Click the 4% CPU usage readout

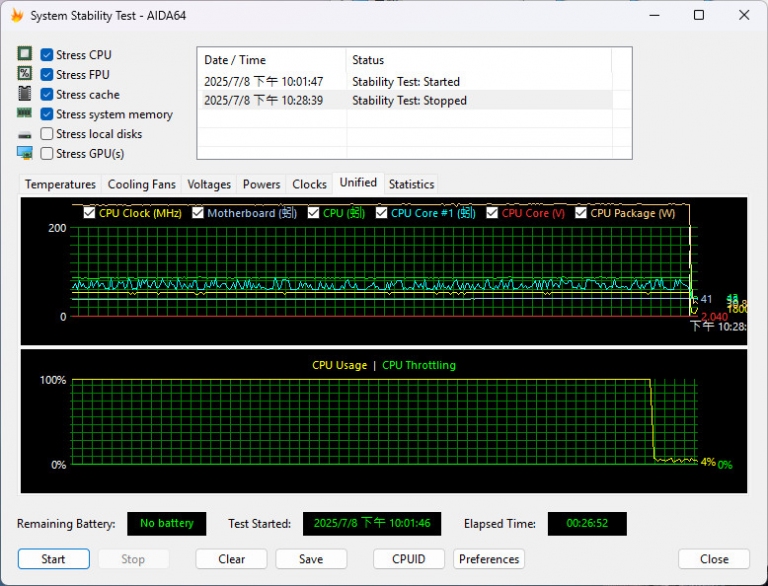tap(708, 462)
